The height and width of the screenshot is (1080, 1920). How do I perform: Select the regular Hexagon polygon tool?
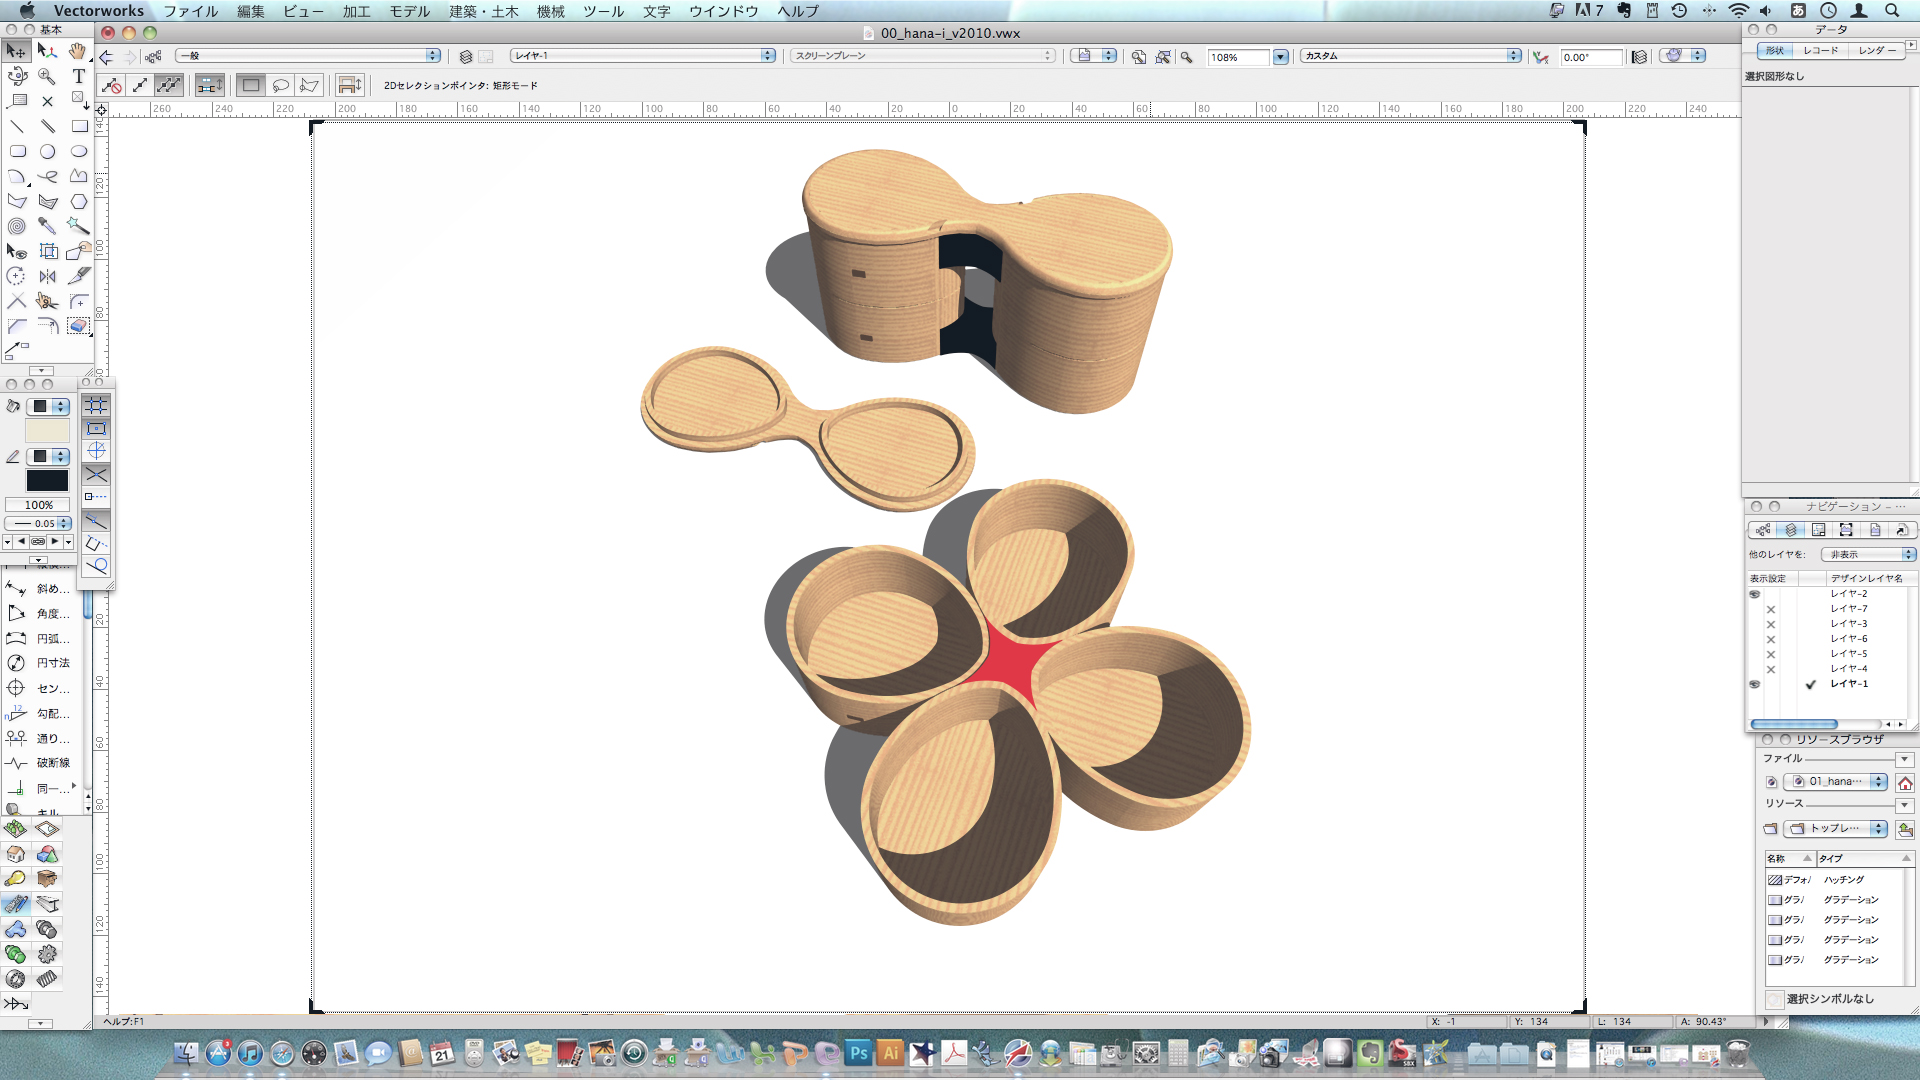click(x=78, y=201)
